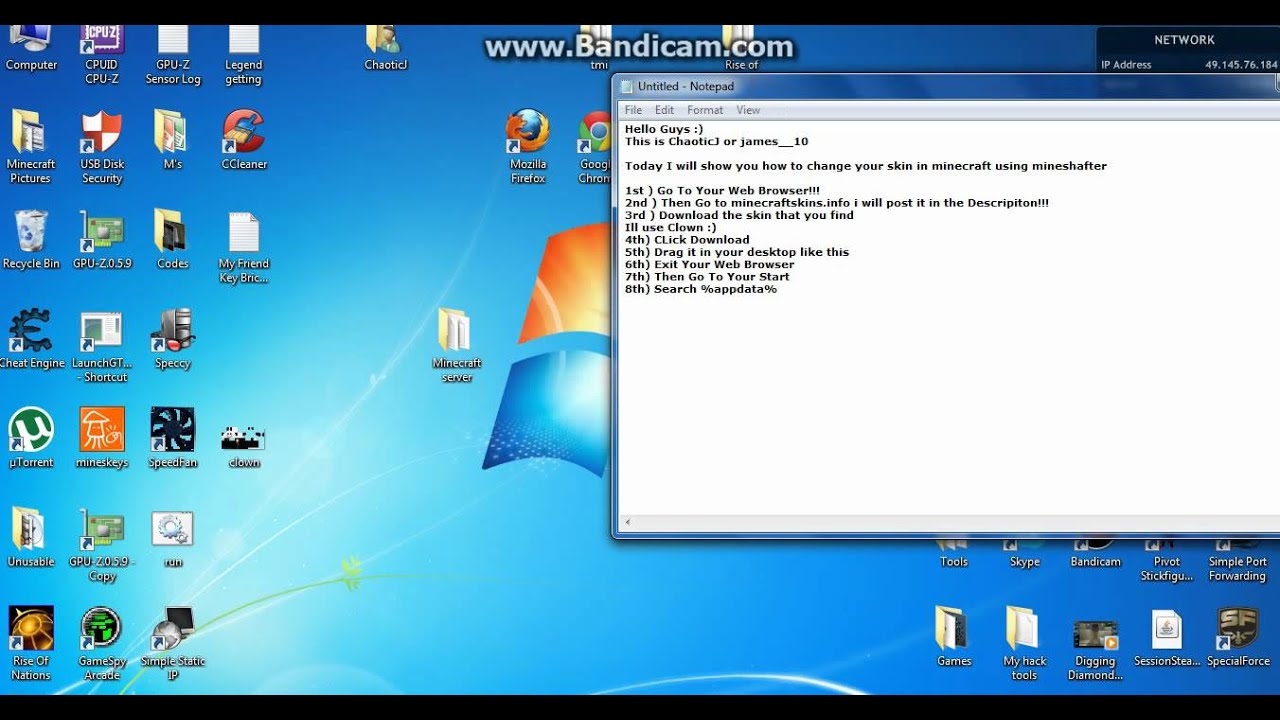The image size is (1280, 720).
Task: Launch Mozilla Firefox
Action: coord(528,147)
